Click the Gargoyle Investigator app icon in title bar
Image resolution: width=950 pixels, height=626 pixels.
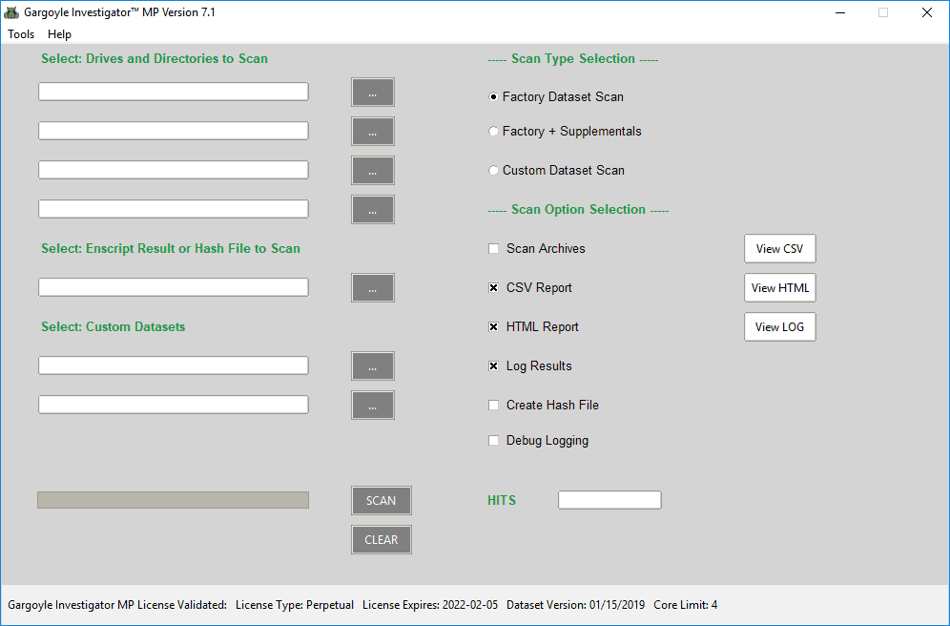(x=12, y=12)
